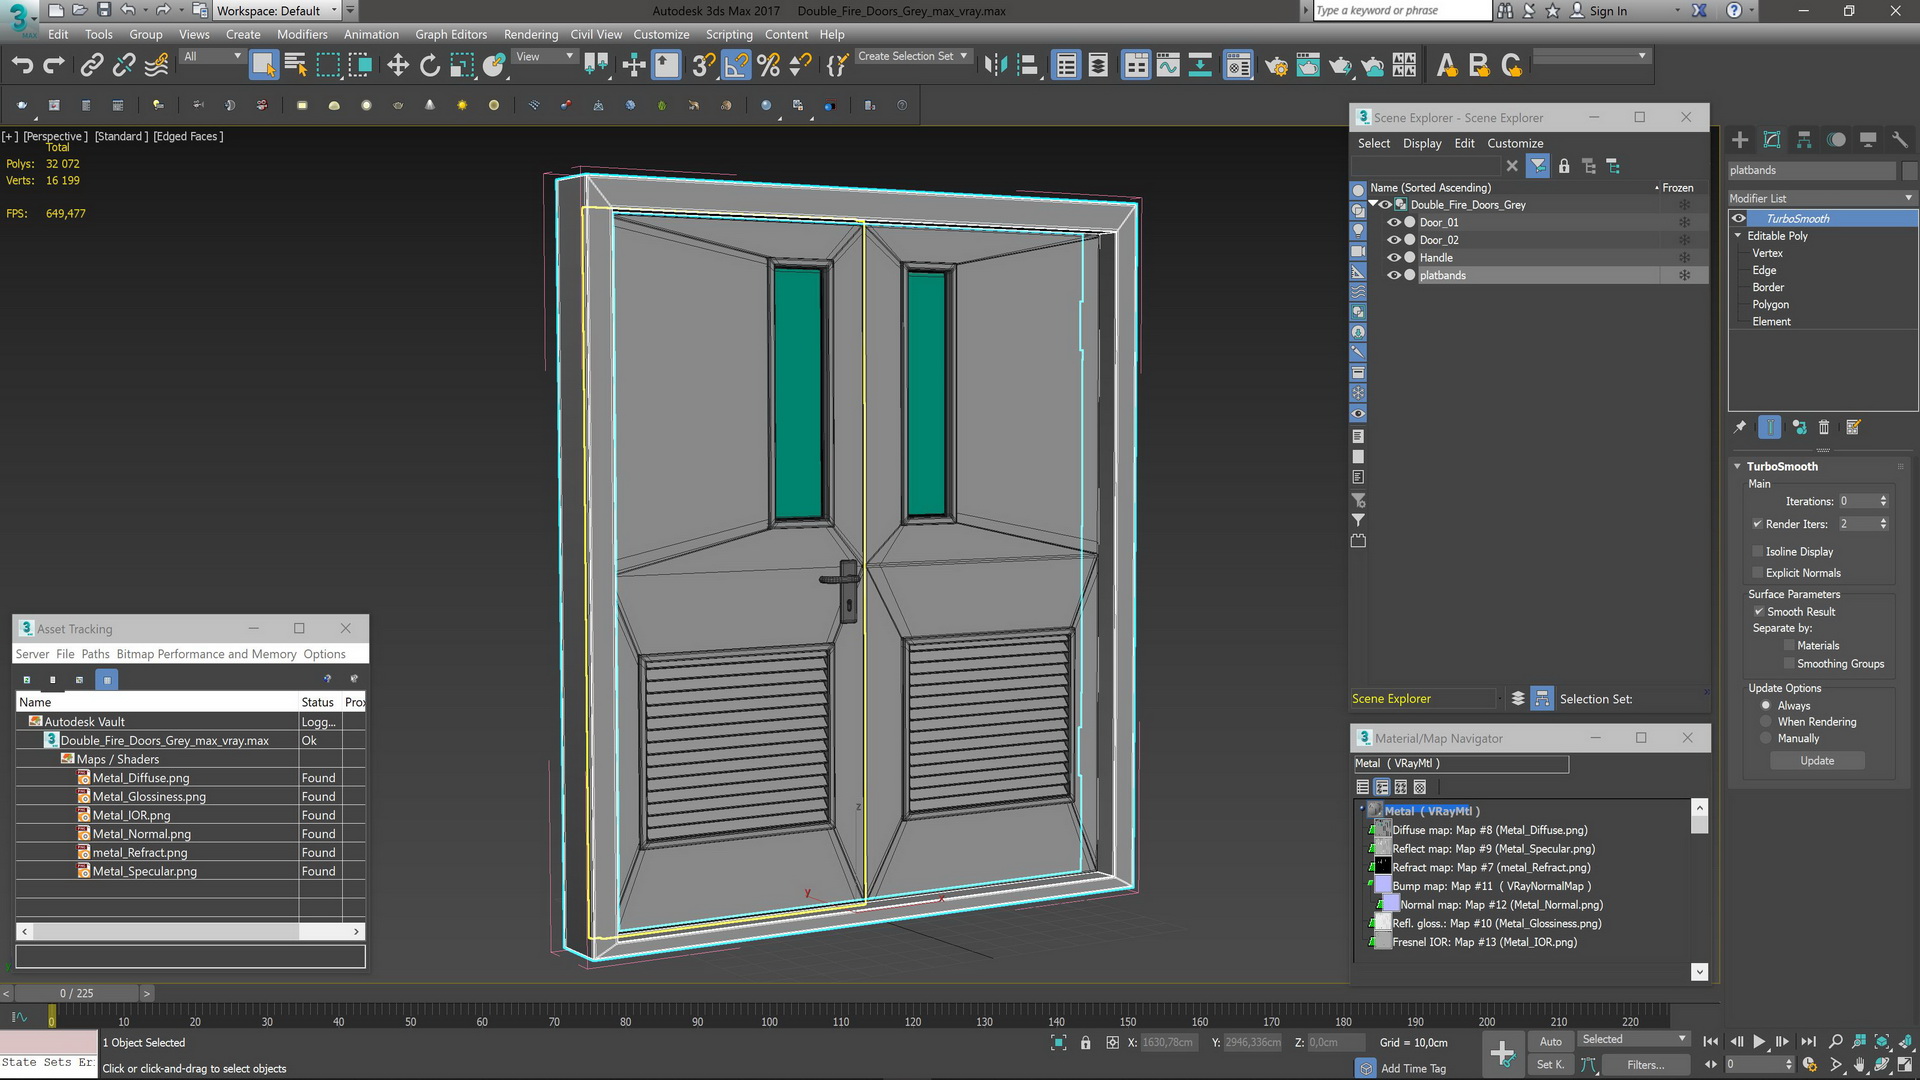Viewport: 1920px width, 1080px height.
Task: Open the Hierarchy command panel tab
Action: (1804, 140)
